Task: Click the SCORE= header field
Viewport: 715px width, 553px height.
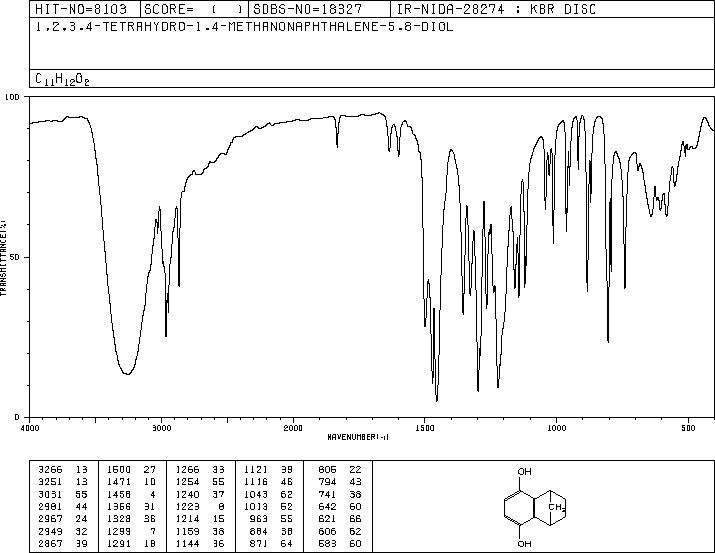Action: pyautogui.click(x=195, y=9)
